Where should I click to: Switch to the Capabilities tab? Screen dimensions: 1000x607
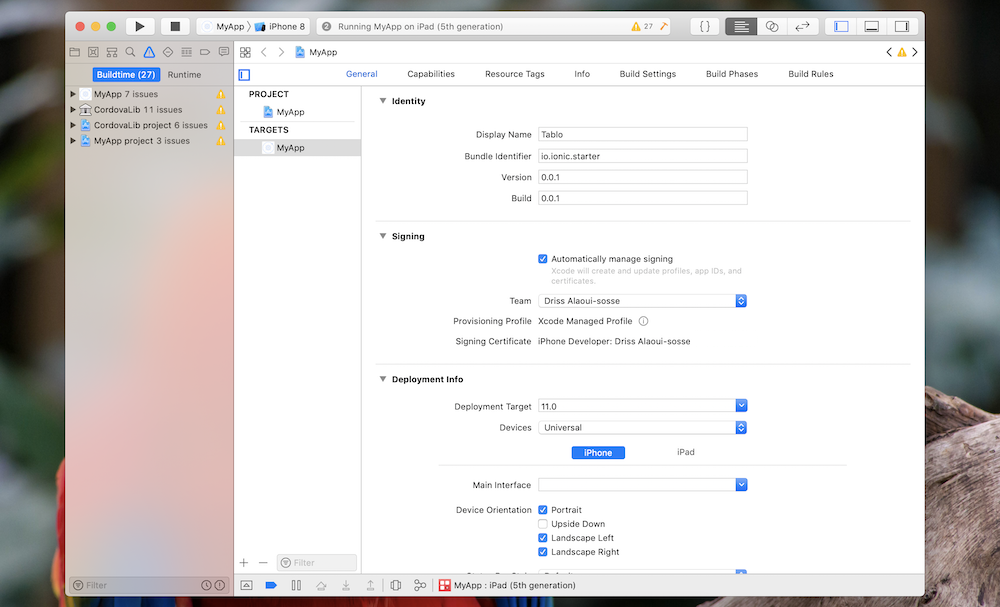pyautogui.click(x=431, y=74)
